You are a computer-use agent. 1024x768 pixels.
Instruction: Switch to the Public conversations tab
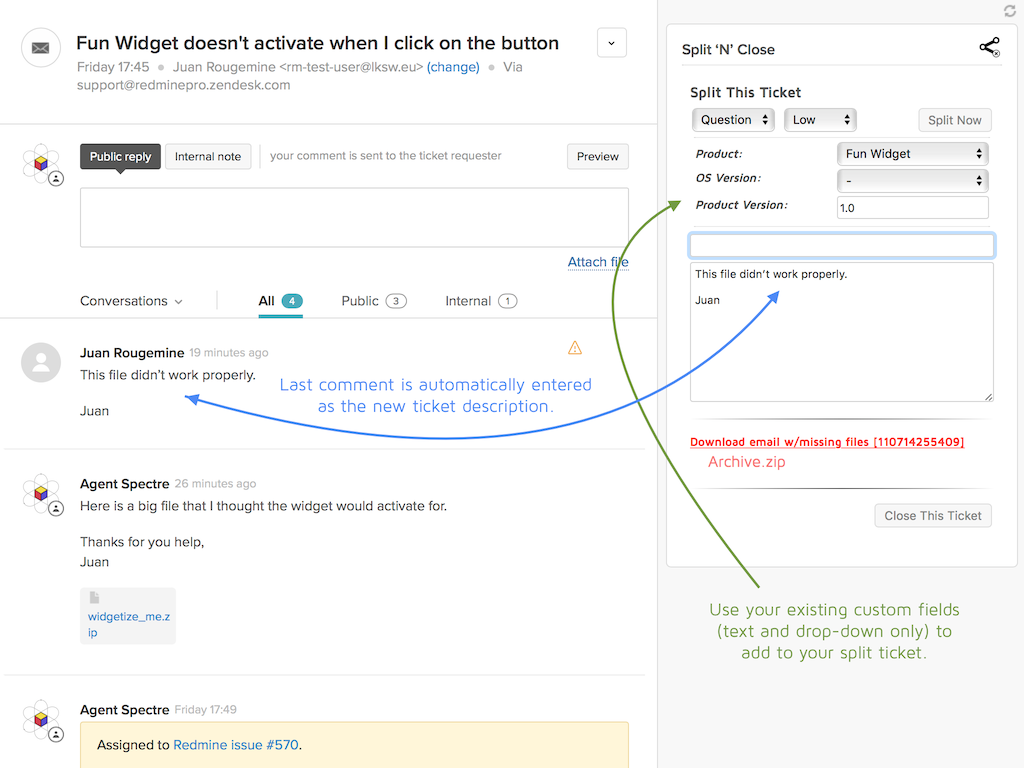(x=373, y=301)
